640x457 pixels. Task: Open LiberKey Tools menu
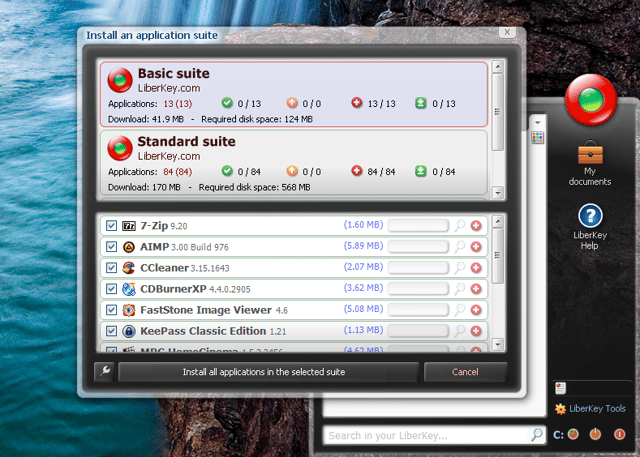coord(590,408)
